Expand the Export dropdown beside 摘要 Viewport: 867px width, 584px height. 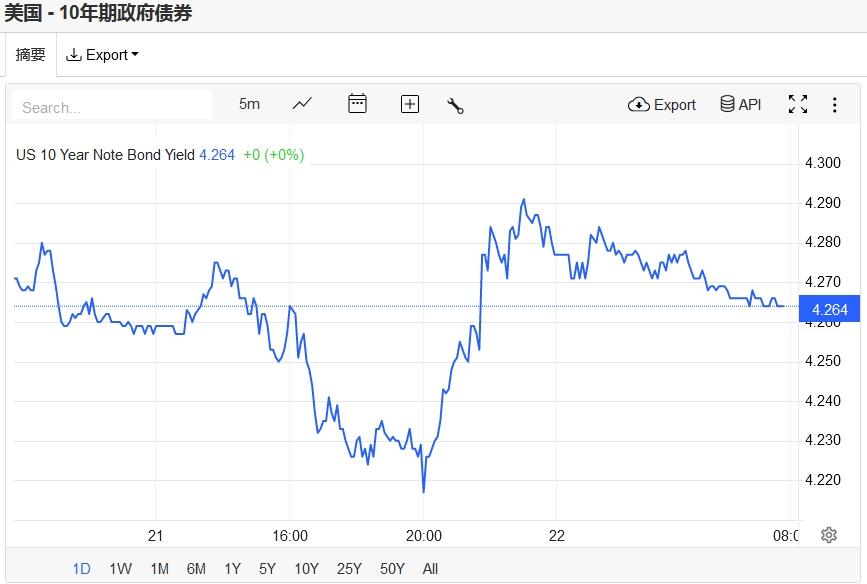[102, 55]
